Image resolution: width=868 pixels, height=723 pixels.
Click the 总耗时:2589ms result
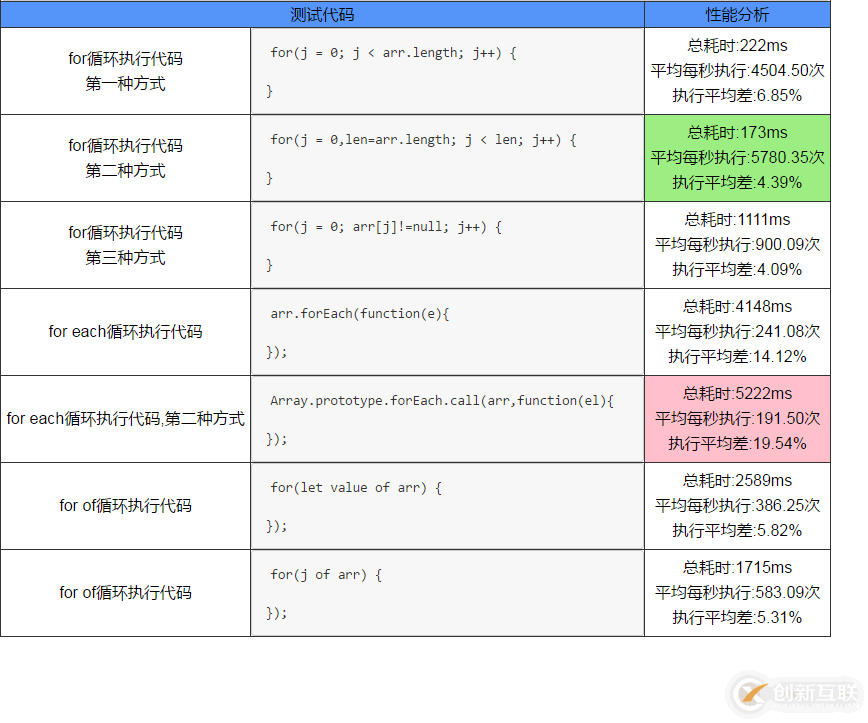tap(737, 480)
